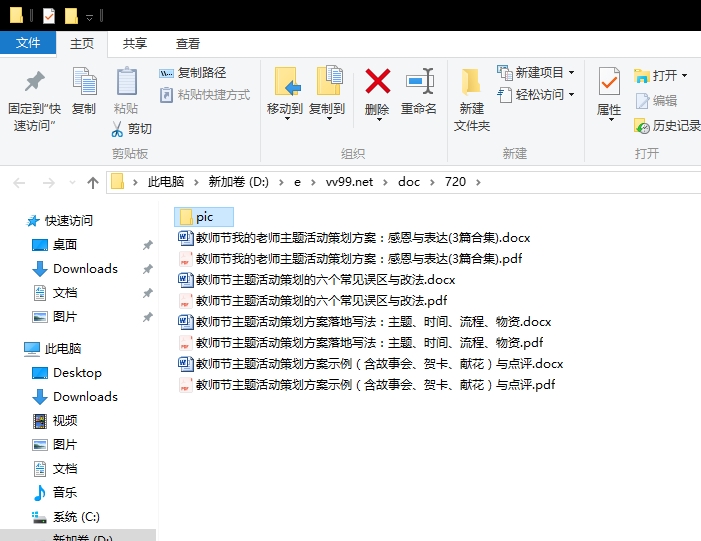Image resolution: width=701 pixels, height=541 pixels.
Task: Select 方案示例（含故事会、贺卡、献花）与点评.docx
Action: pyautogui.click(x=371, y=364)
